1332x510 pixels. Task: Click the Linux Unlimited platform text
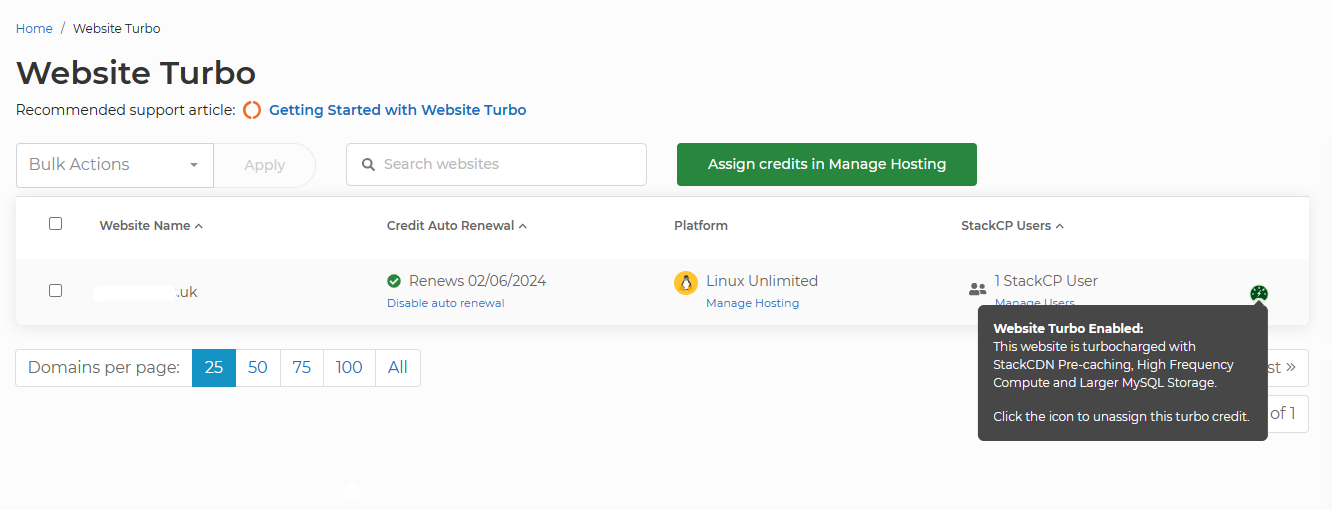tap(762, 281)
